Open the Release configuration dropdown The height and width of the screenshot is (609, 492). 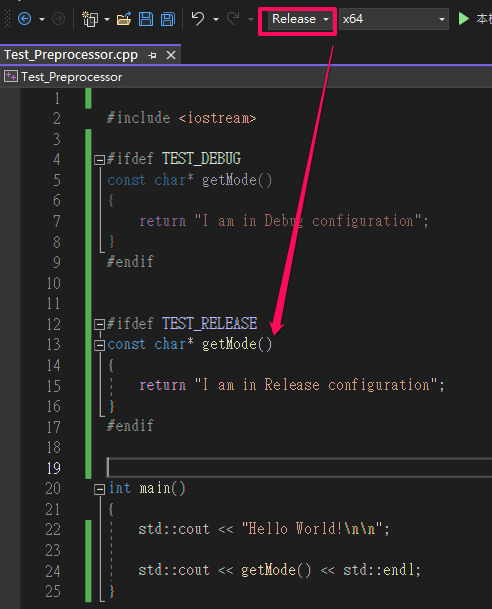click(300, 19)
